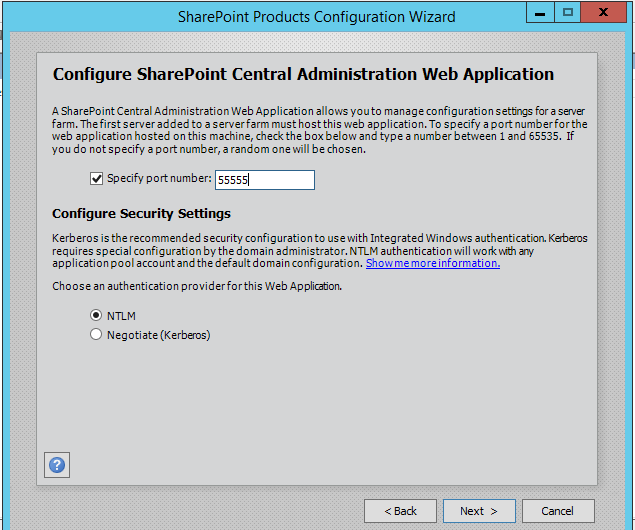Cancel the configuration wizard
Viewport: 635px width, 530px height.
click(558, 511)
